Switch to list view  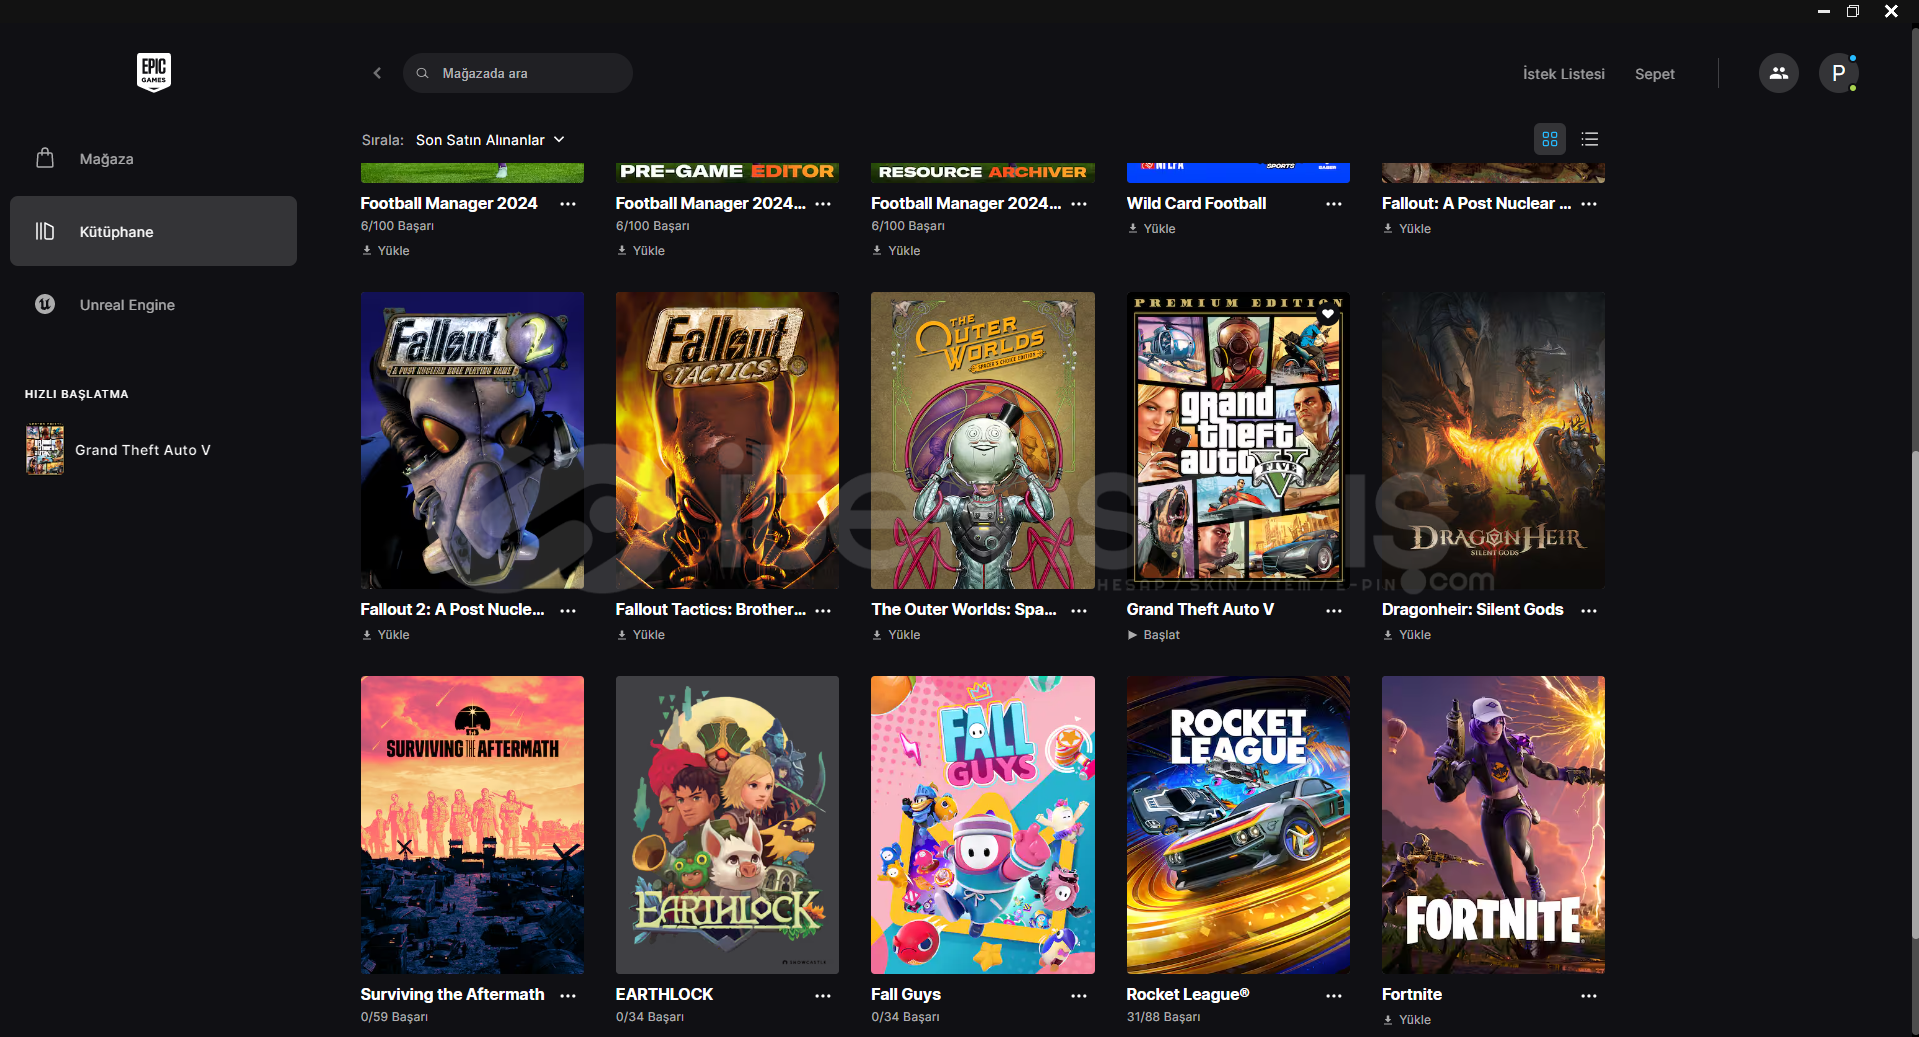tap(1590, 139)
